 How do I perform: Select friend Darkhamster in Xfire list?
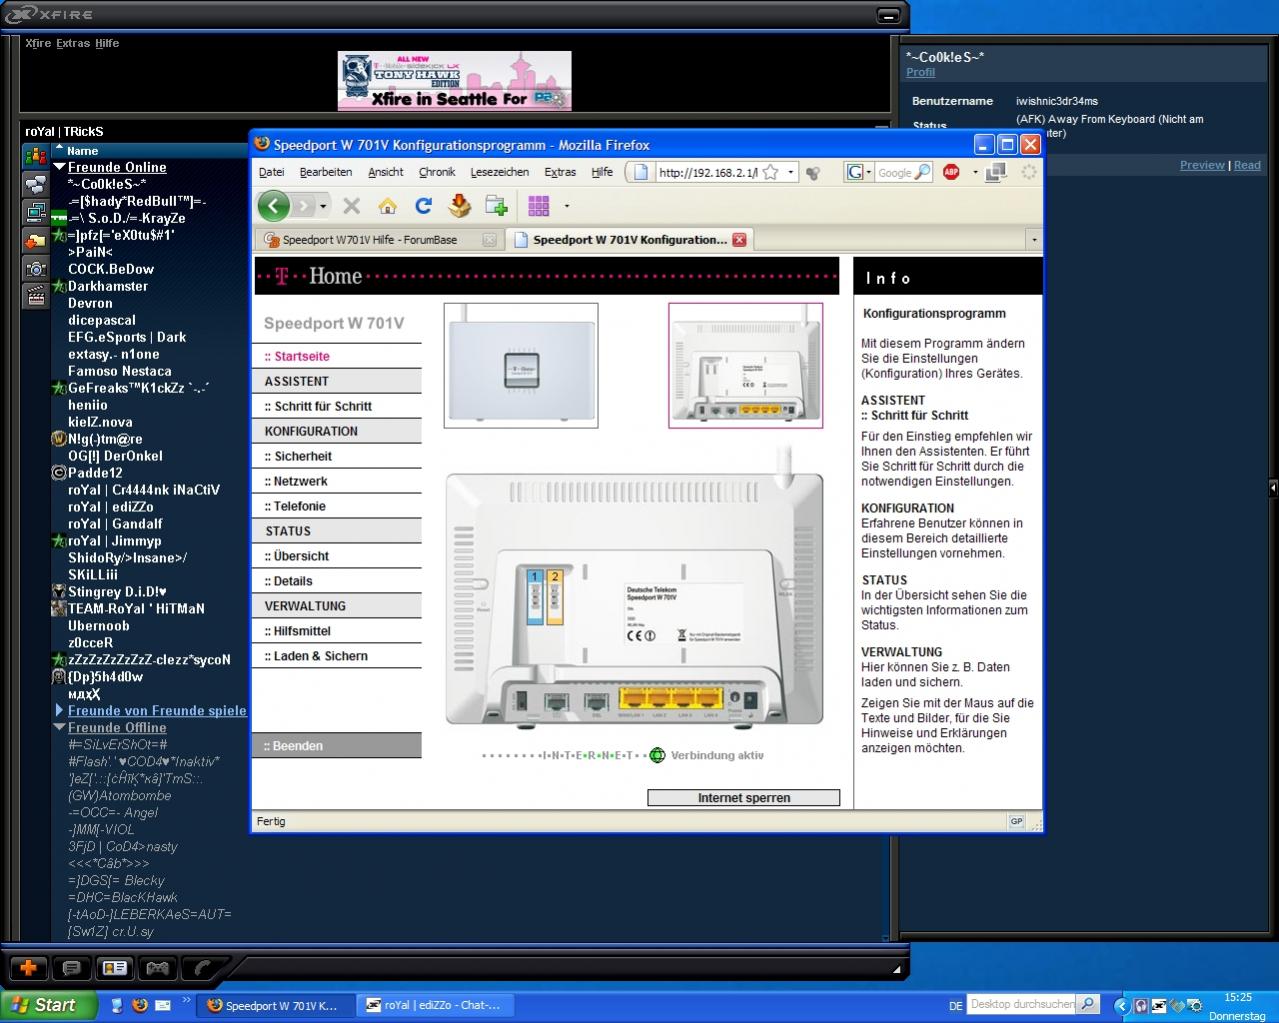point(108,286)
